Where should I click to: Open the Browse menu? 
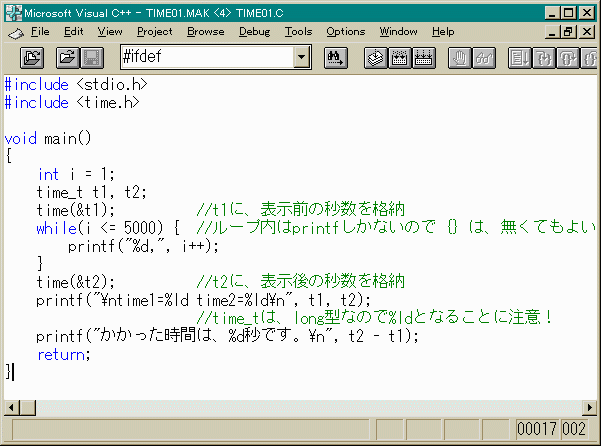pyautogui.click(x=205, y=31)
